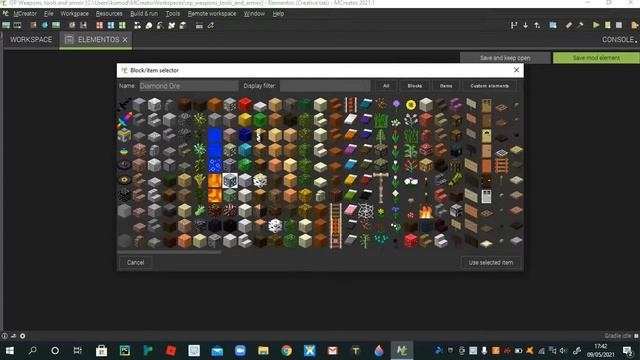Click the horizontal scrollbar under the grid
The height and width of the screenshot is (360, 640).
pyautogui.click(x=169, y=252)
